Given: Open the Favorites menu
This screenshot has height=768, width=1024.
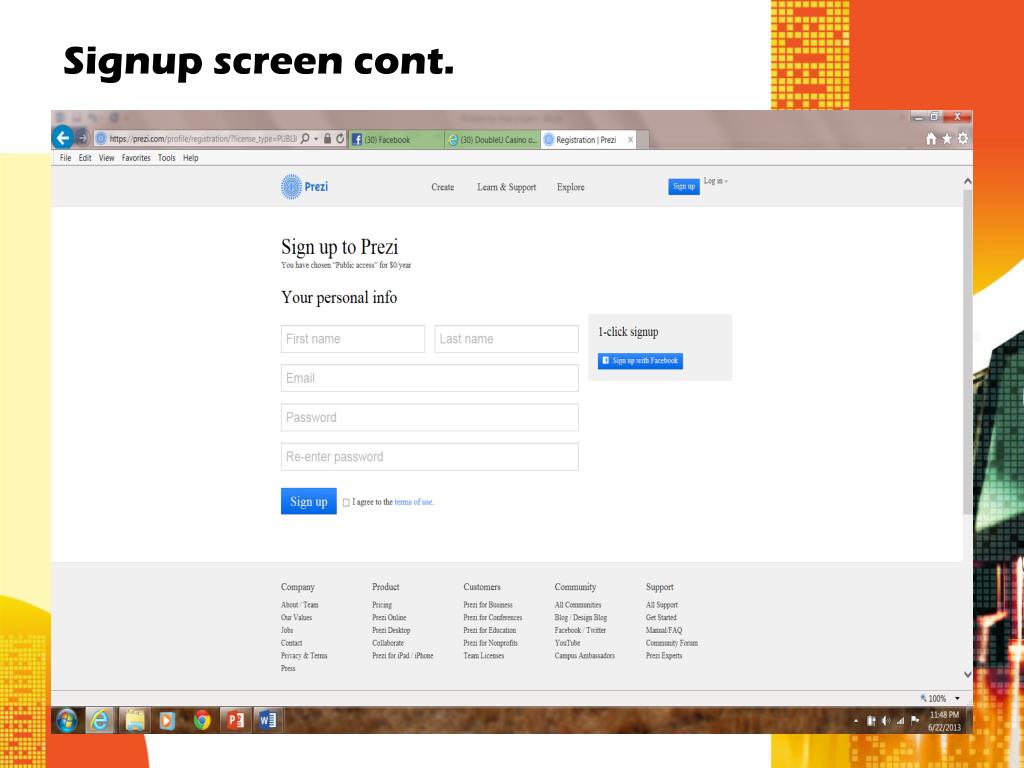Looking at the screenshot, I should [x=136, y=158].
